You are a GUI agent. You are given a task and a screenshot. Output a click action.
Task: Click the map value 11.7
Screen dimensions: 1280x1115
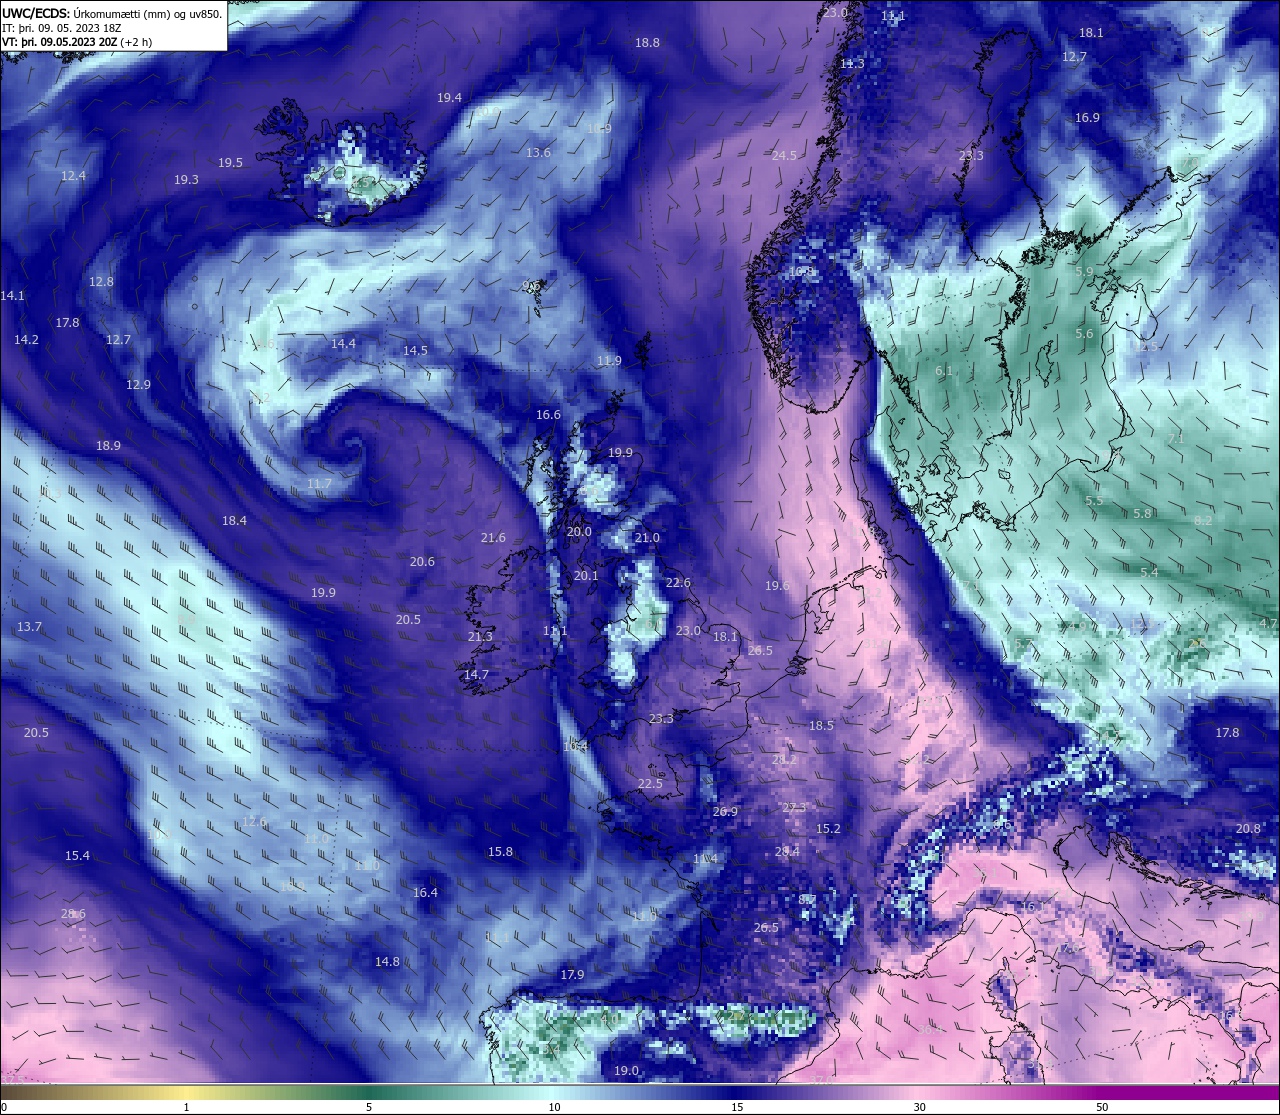pos(319,484)
